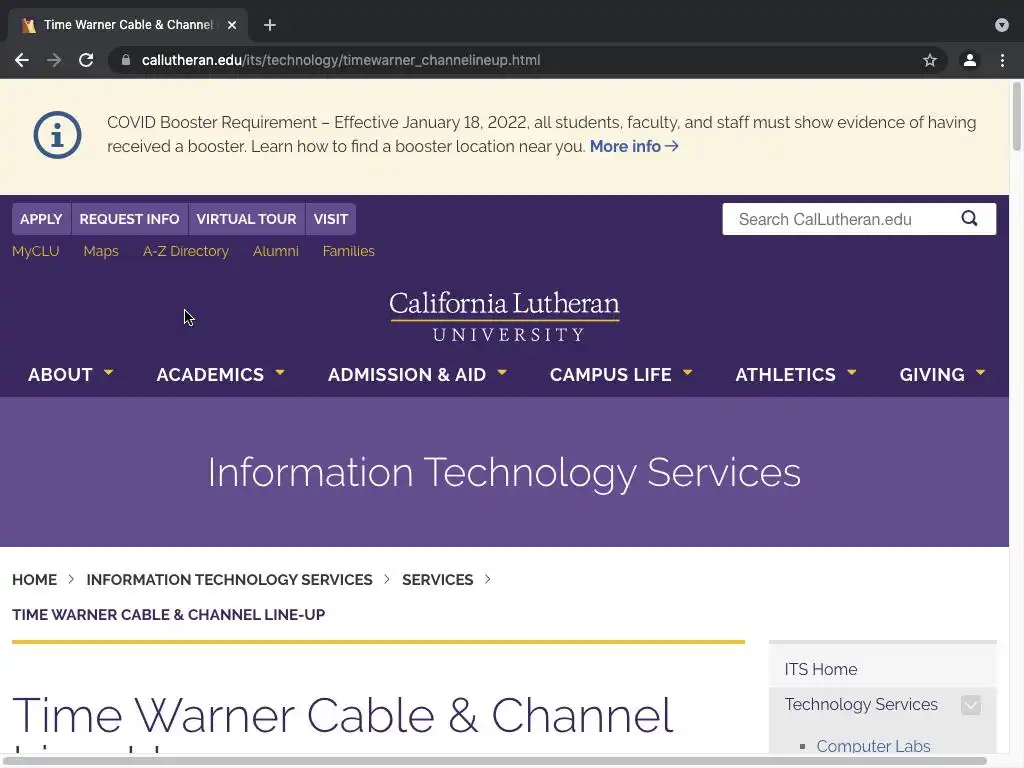Open the Families link

(349, 251)
